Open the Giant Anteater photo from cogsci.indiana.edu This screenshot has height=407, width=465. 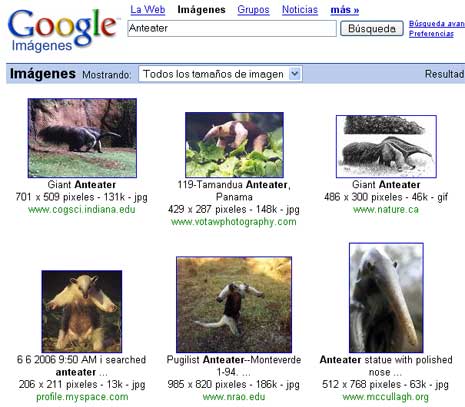pos(82,138)
